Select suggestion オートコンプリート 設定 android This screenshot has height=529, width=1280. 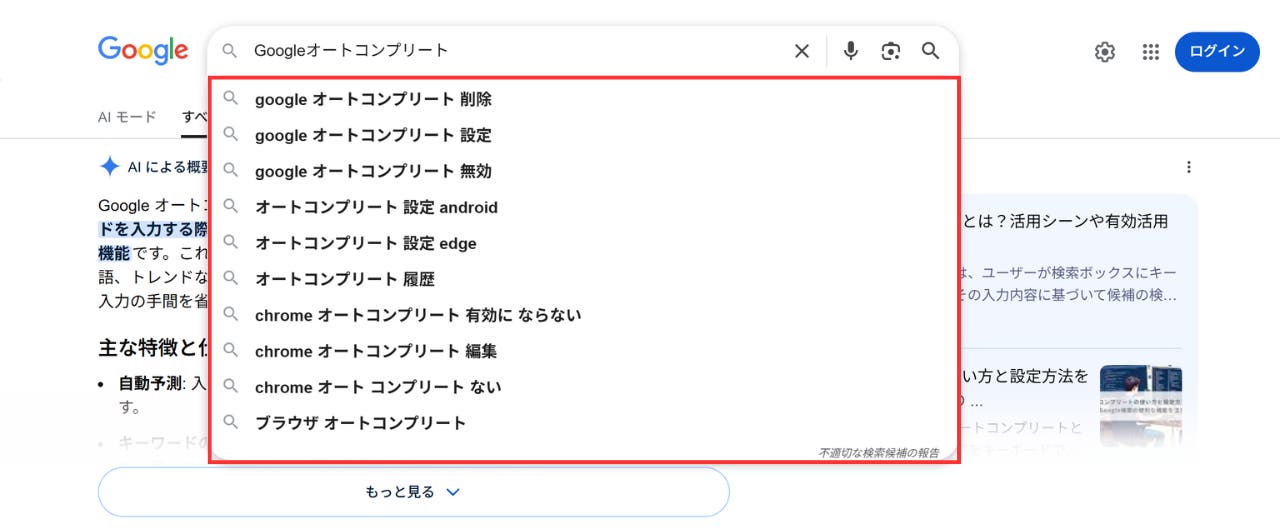point(584,207)
